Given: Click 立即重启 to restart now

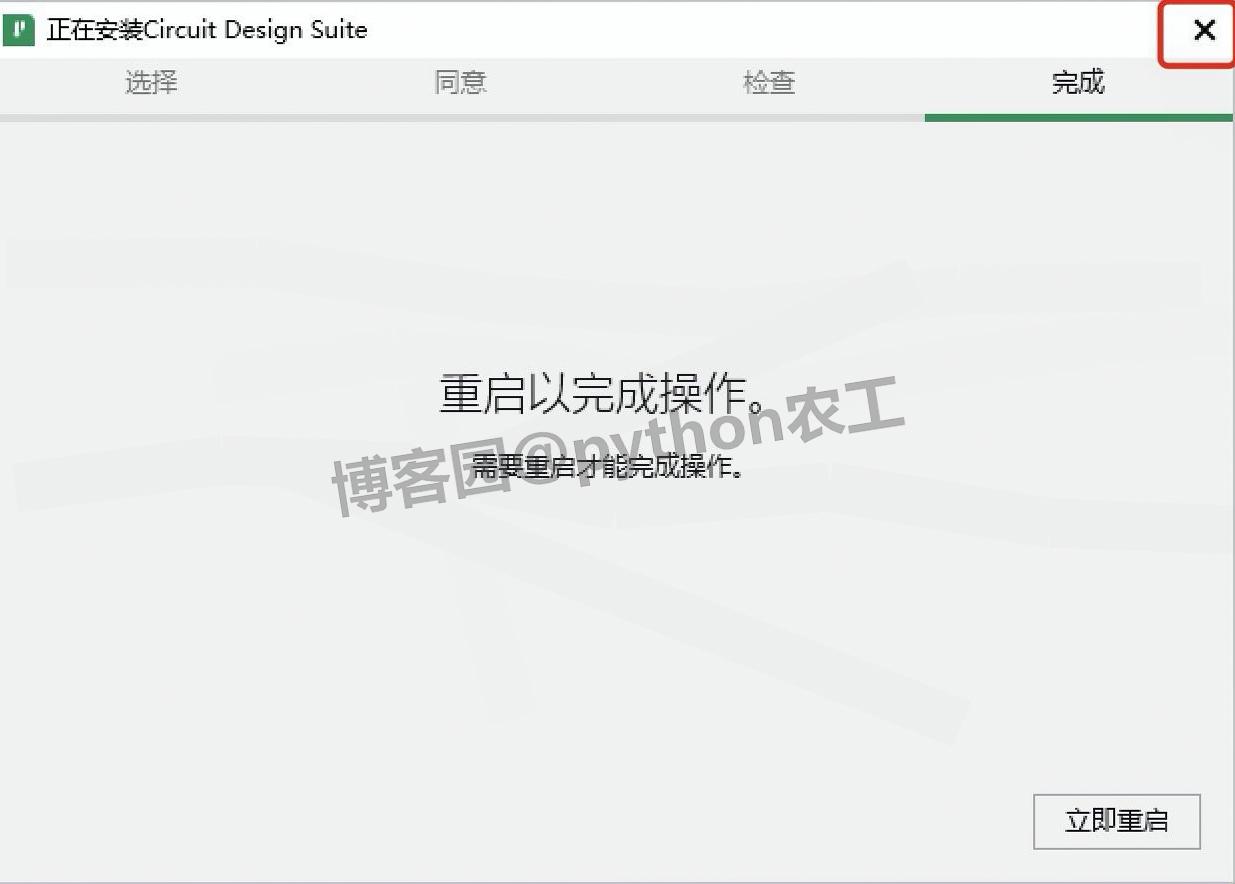Looking at the screenshot, I should (x=1116, y=821).
